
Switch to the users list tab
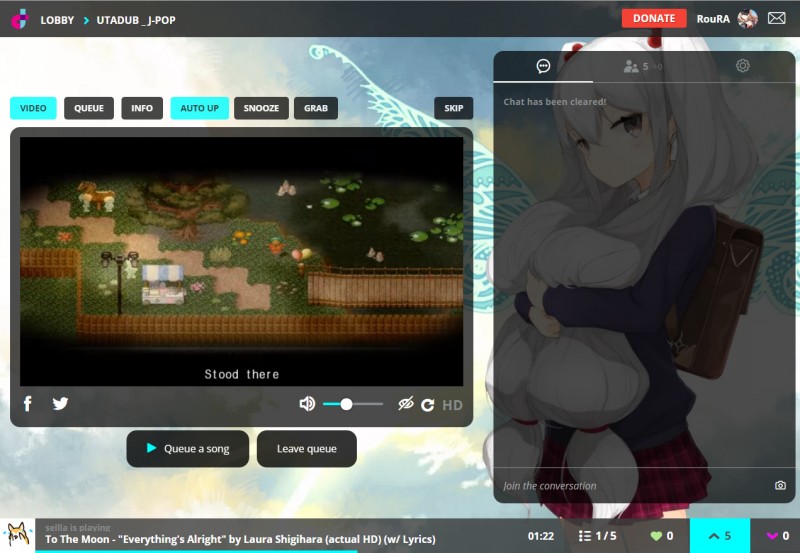click(x=642, y=67)
